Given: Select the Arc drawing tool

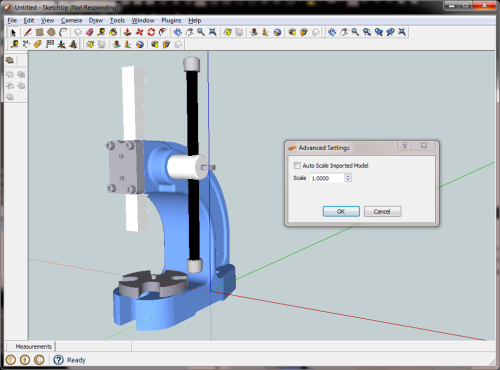Looking at the screenshot, I should 63,32.
